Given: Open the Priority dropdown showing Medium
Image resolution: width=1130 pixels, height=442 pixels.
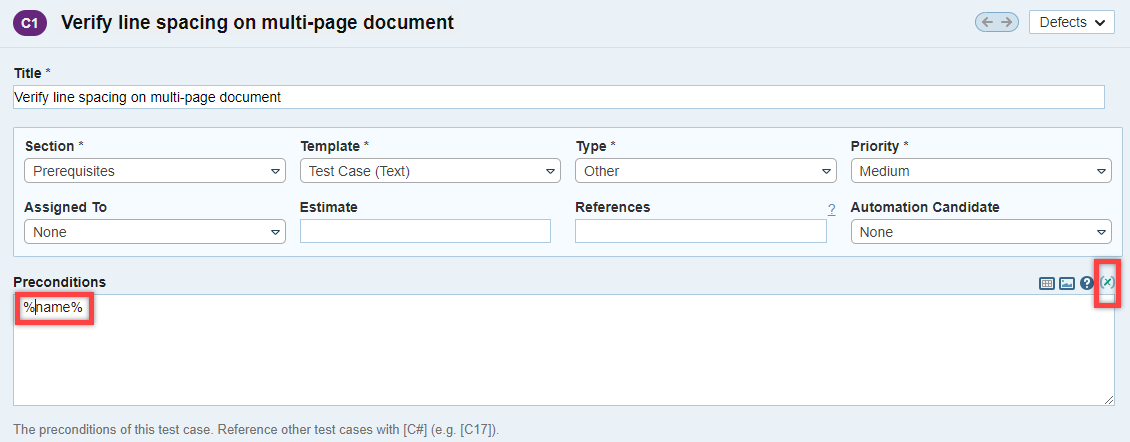Looking at the screenshot, I should click(x=980, y=171).
